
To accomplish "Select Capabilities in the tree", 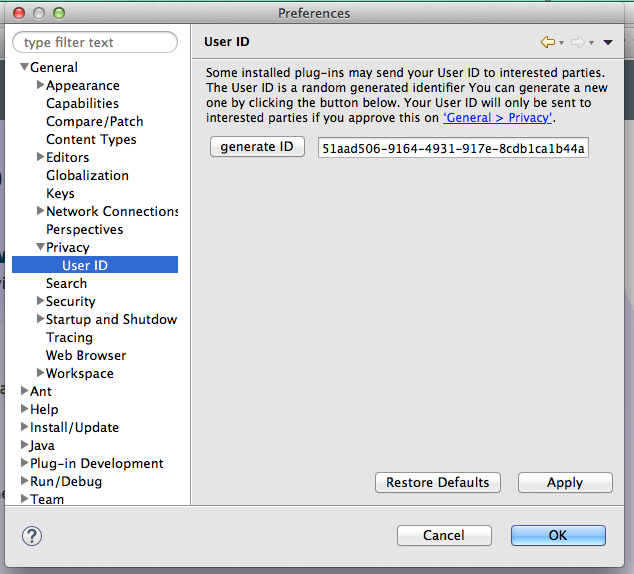I will click(82, 103).
